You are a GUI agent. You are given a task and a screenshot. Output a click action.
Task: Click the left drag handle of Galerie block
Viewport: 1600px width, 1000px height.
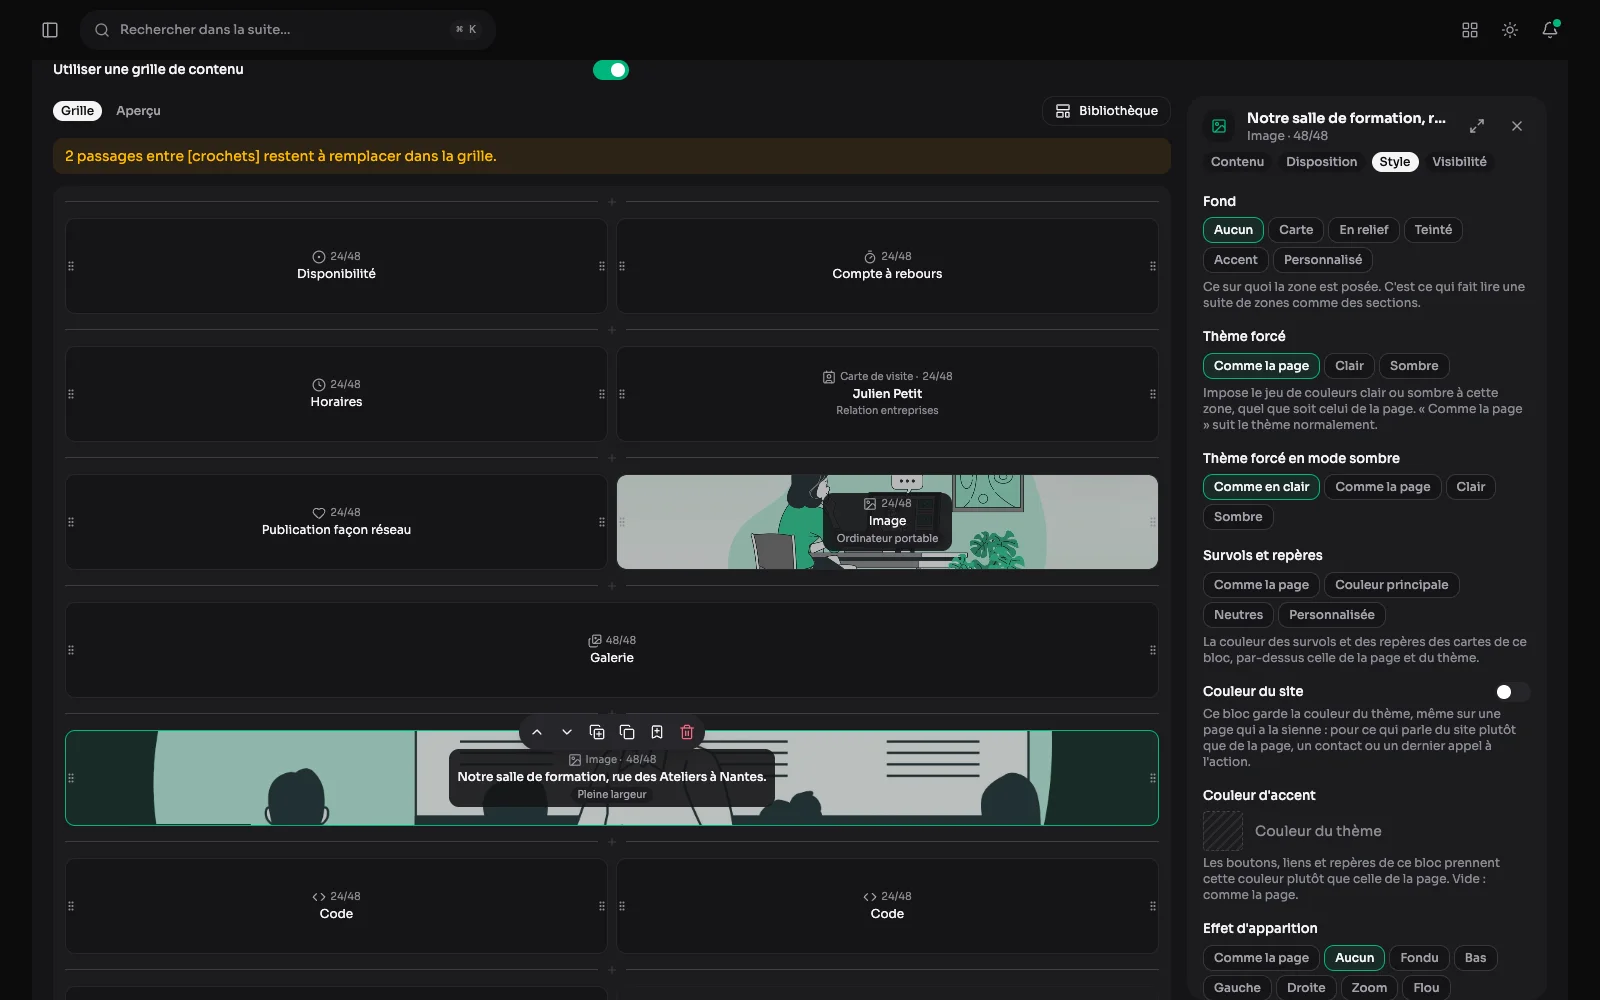coord(71,650)
